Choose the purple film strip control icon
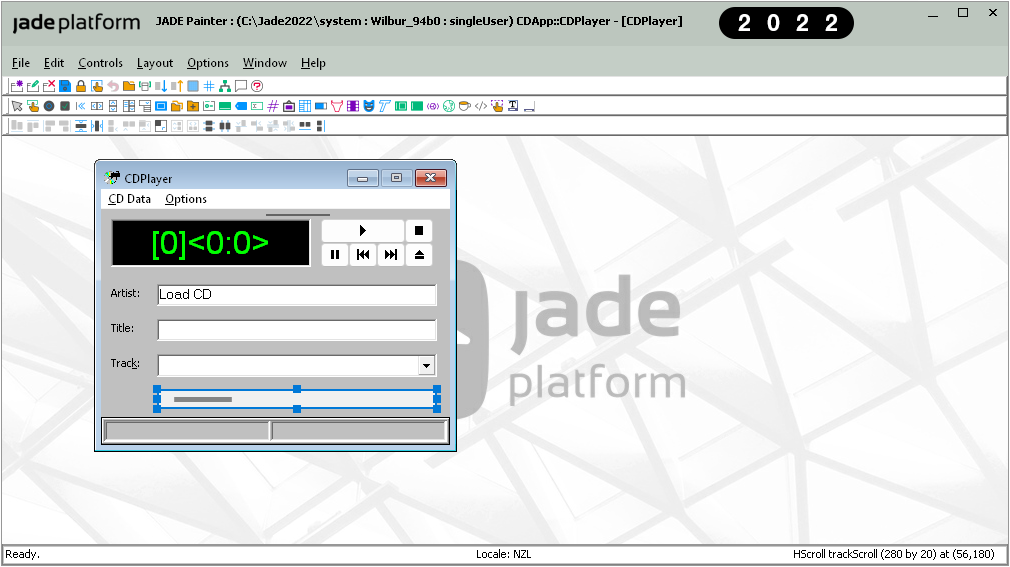The height and width of the screenshot is (567, 1010). (353, 106)
